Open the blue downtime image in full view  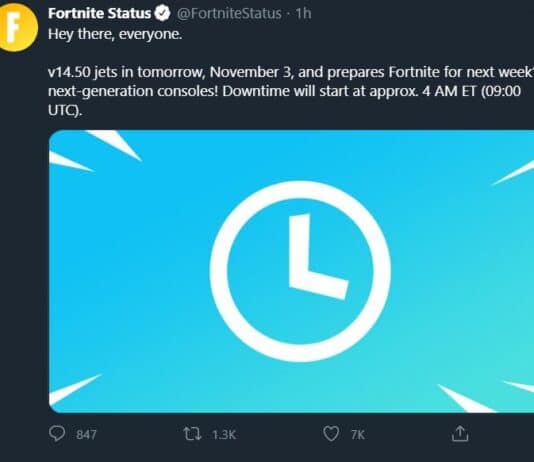click(292, 271)
